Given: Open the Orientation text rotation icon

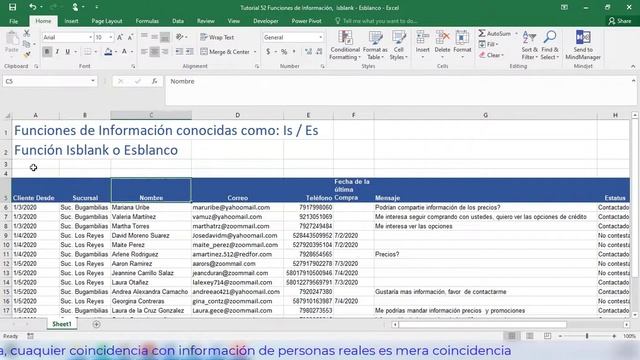Looking at the screenshot, I should (x=180, y=37).
